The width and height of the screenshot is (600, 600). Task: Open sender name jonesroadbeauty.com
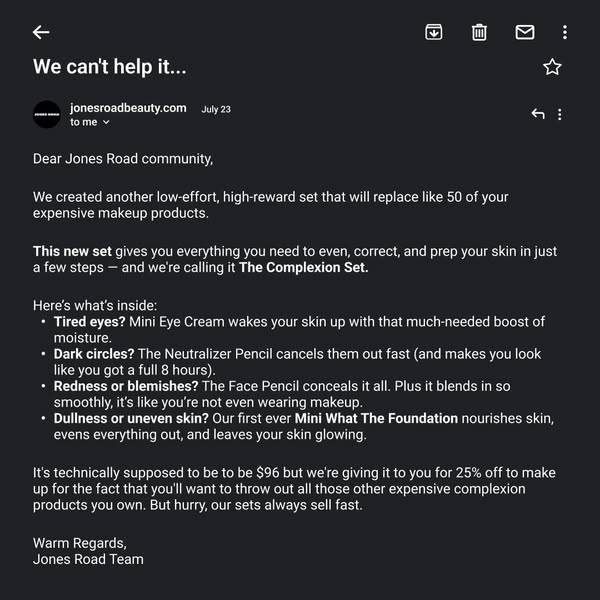coord(128,108)
